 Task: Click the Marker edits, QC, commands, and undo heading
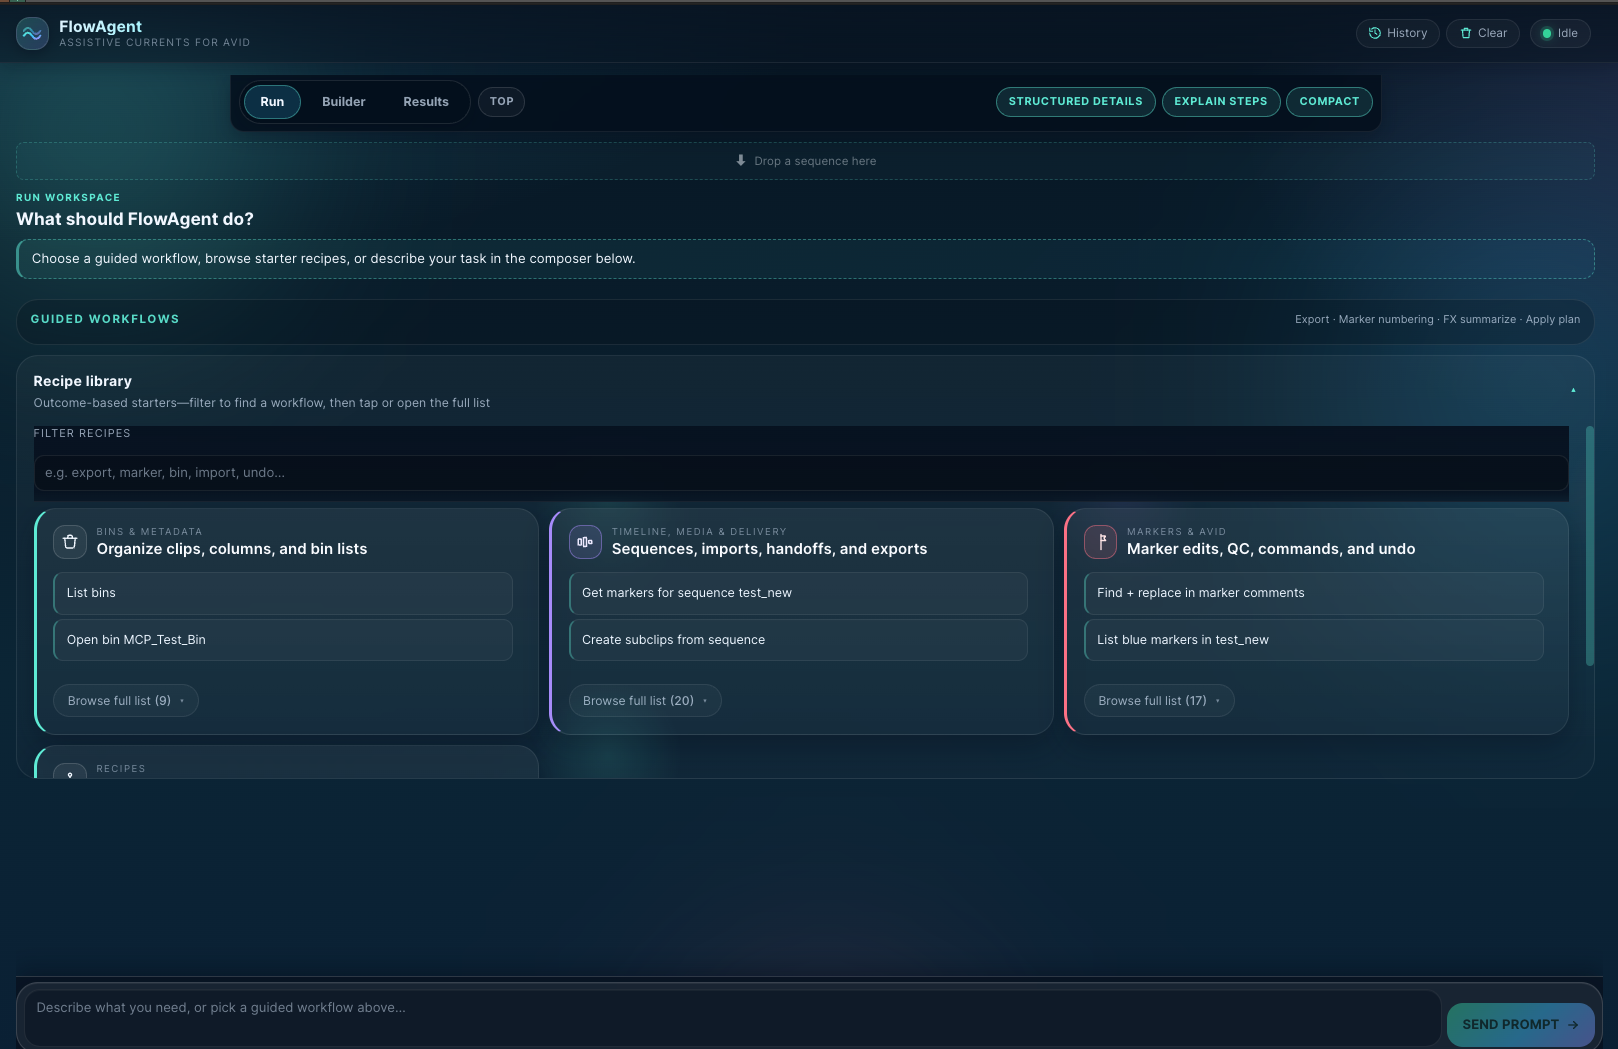pyautogui.click(x=1271, y=549)
